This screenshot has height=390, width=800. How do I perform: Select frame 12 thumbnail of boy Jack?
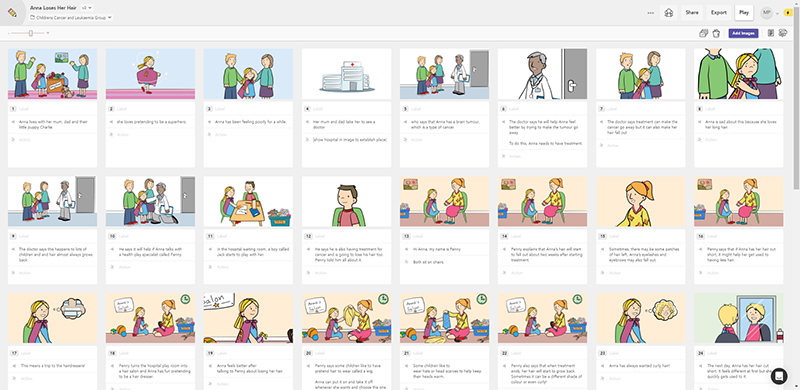click(346, 202)
